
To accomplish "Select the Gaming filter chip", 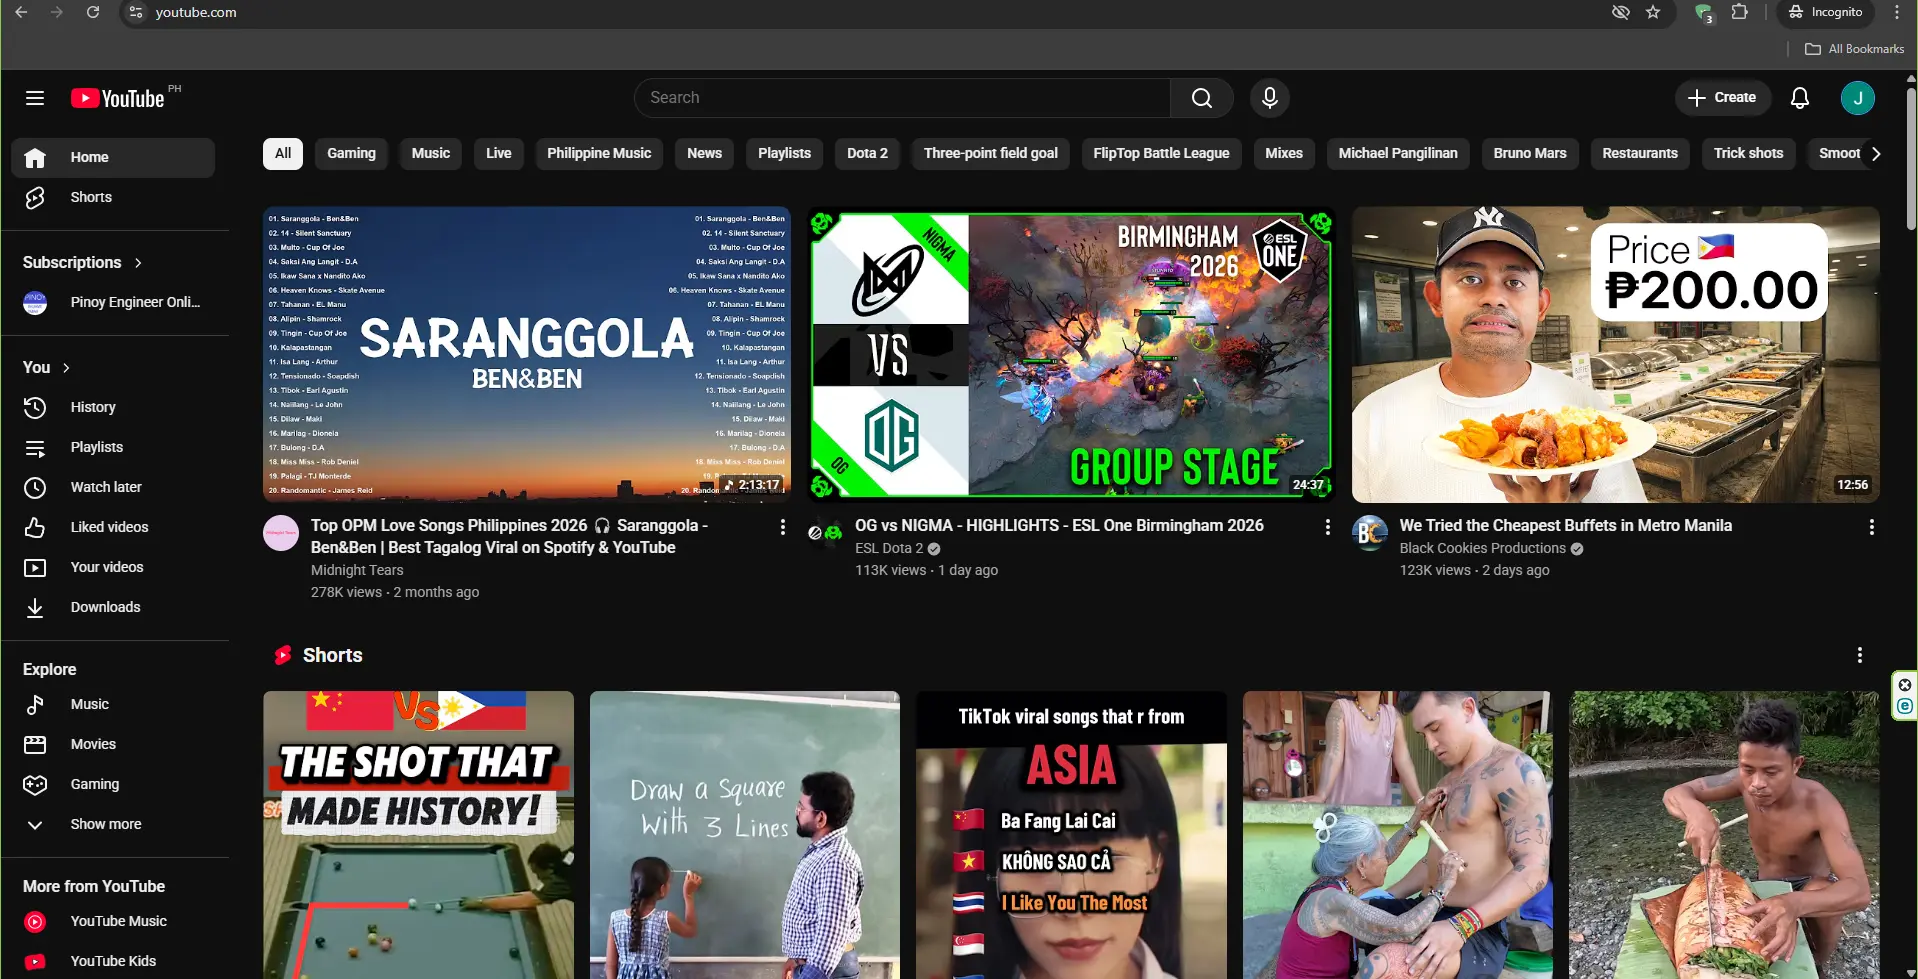I will click(351, 153).
